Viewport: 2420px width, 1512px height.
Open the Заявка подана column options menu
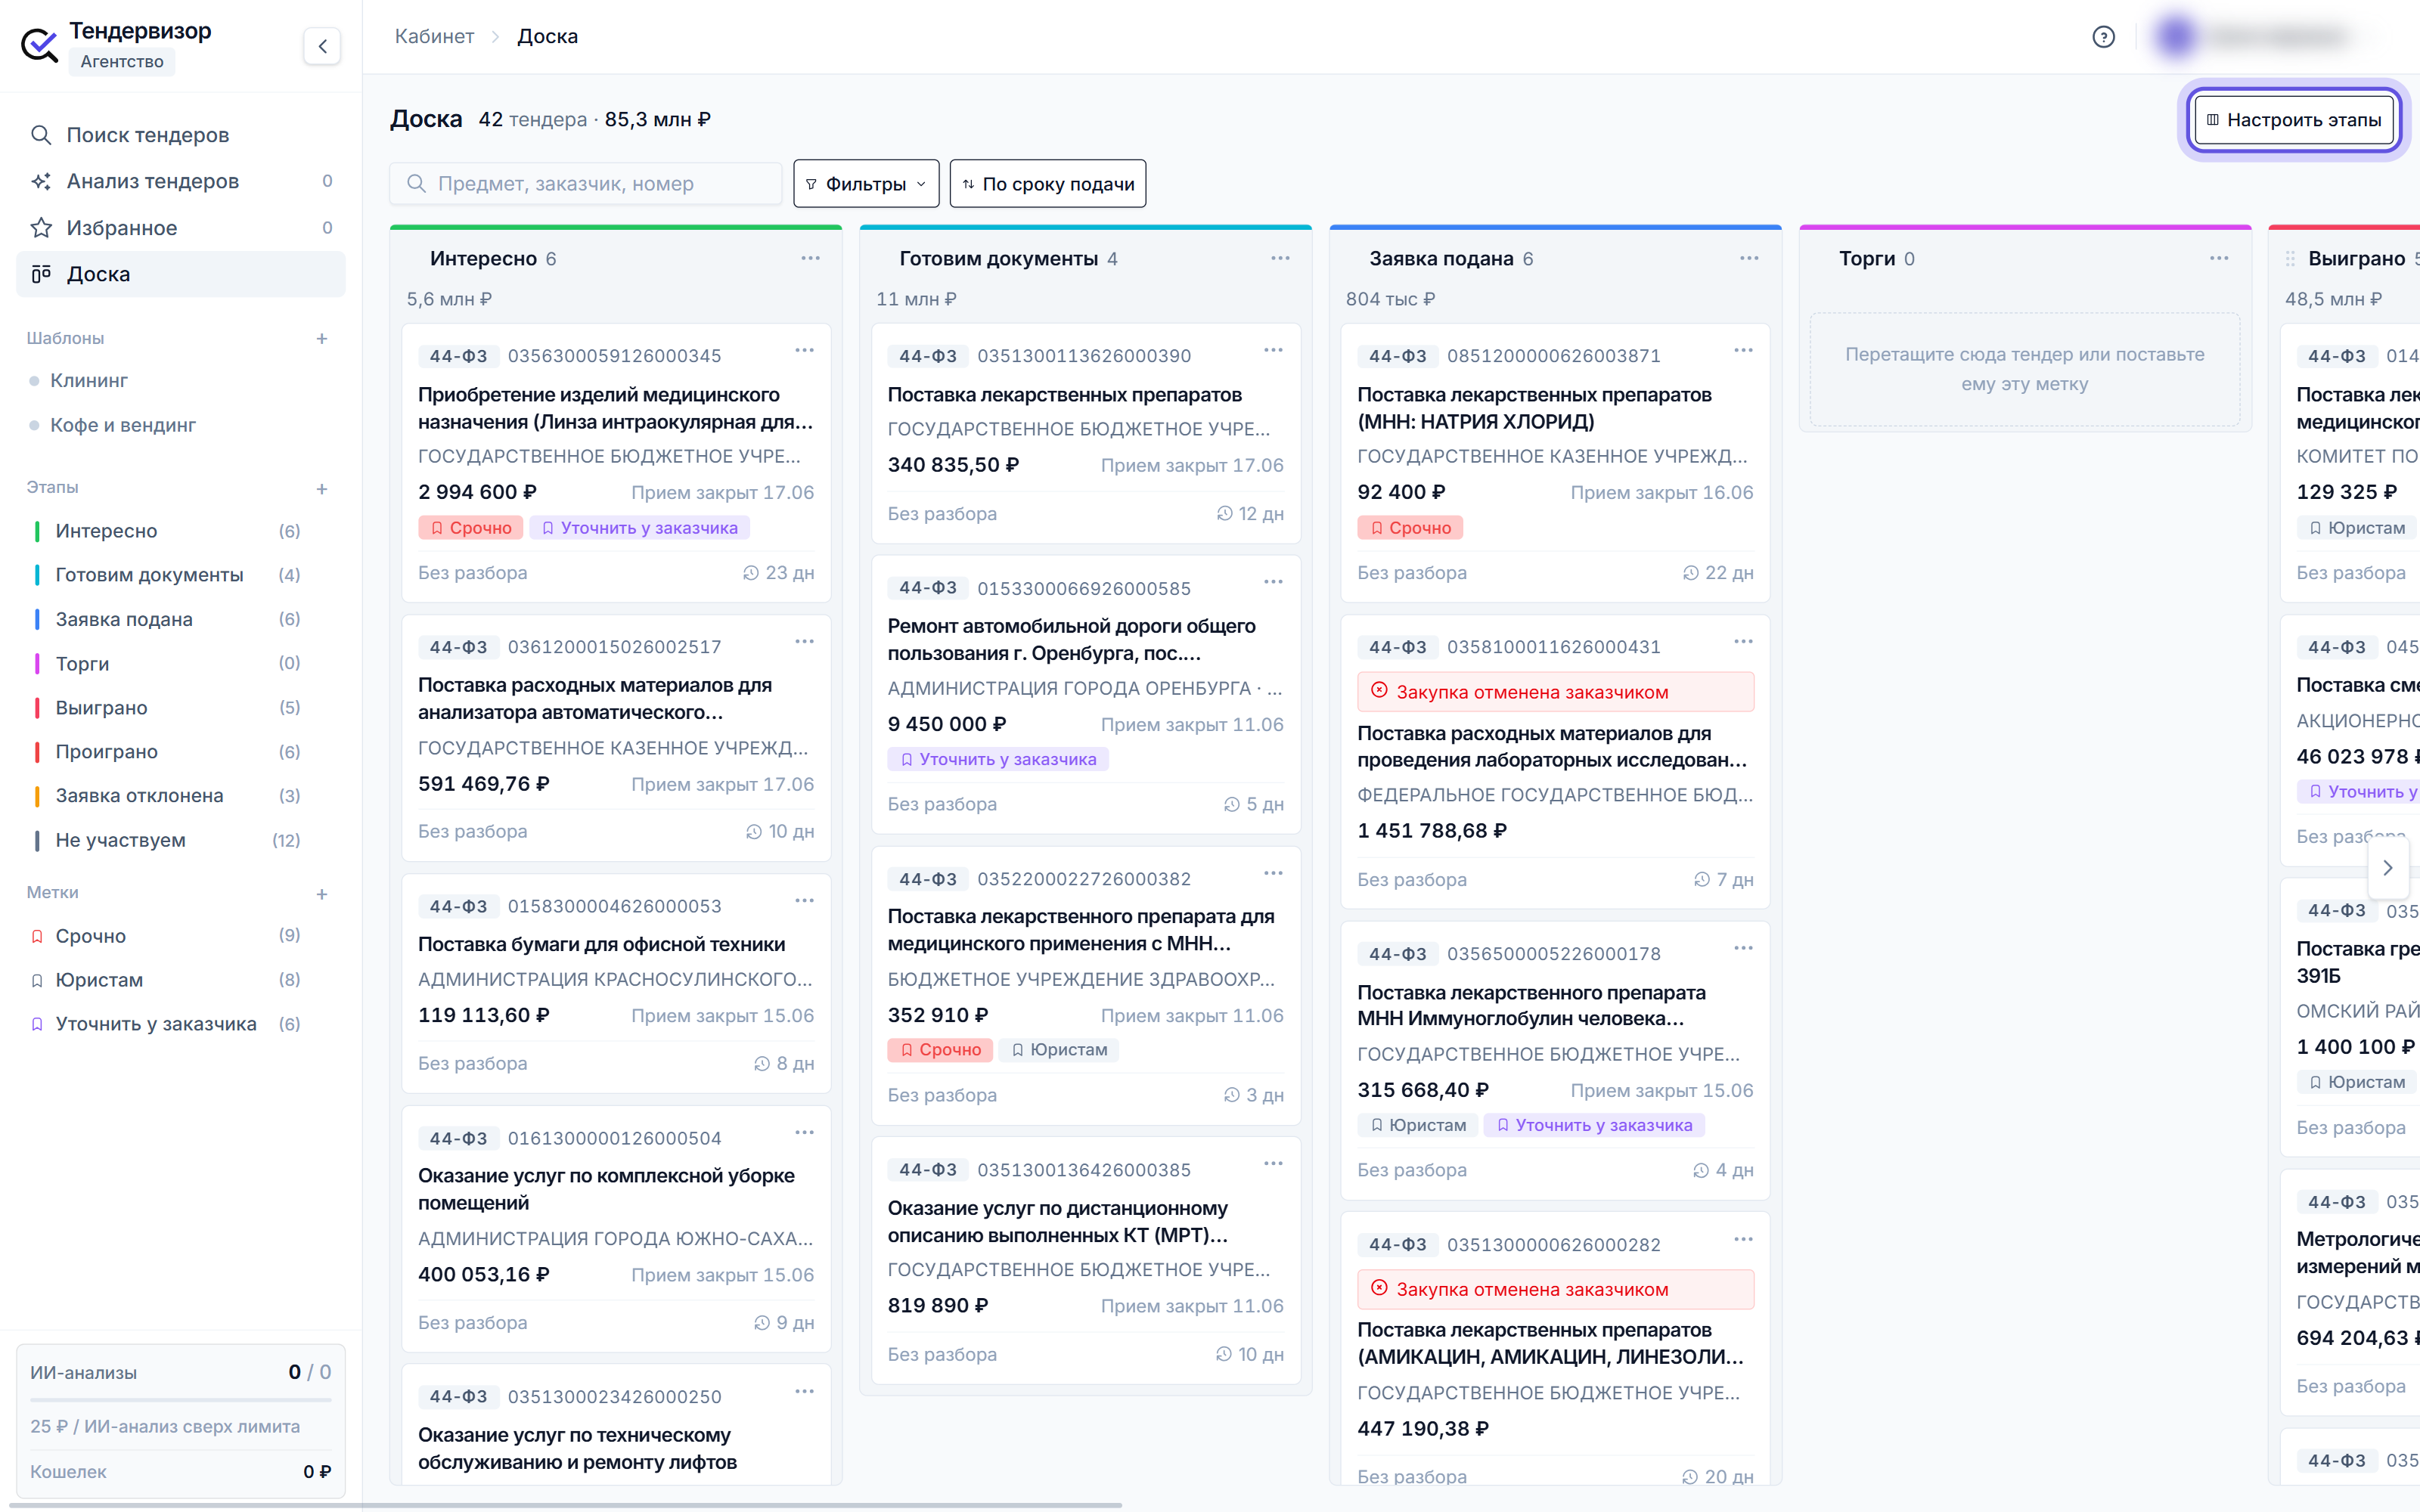(x=1749, y=258)
